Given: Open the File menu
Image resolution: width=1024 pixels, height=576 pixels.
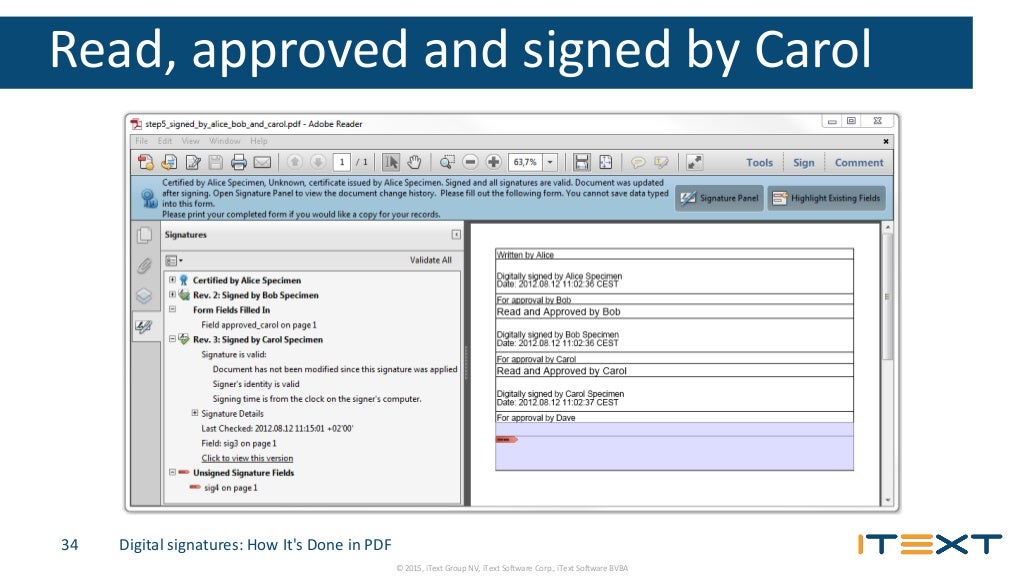Looking at the screenshot, I should [x=142, y=141].
